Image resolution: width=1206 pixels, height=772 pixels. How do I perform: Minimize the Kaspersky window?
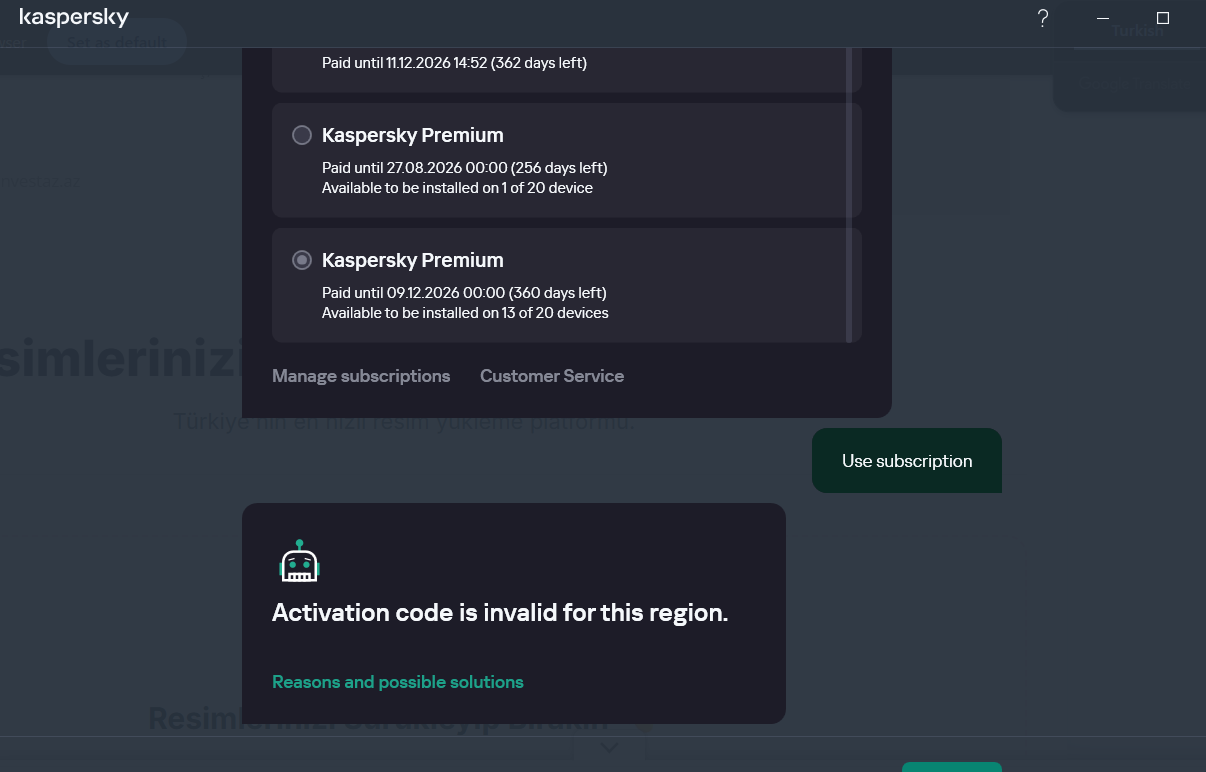click(1103, 18)
